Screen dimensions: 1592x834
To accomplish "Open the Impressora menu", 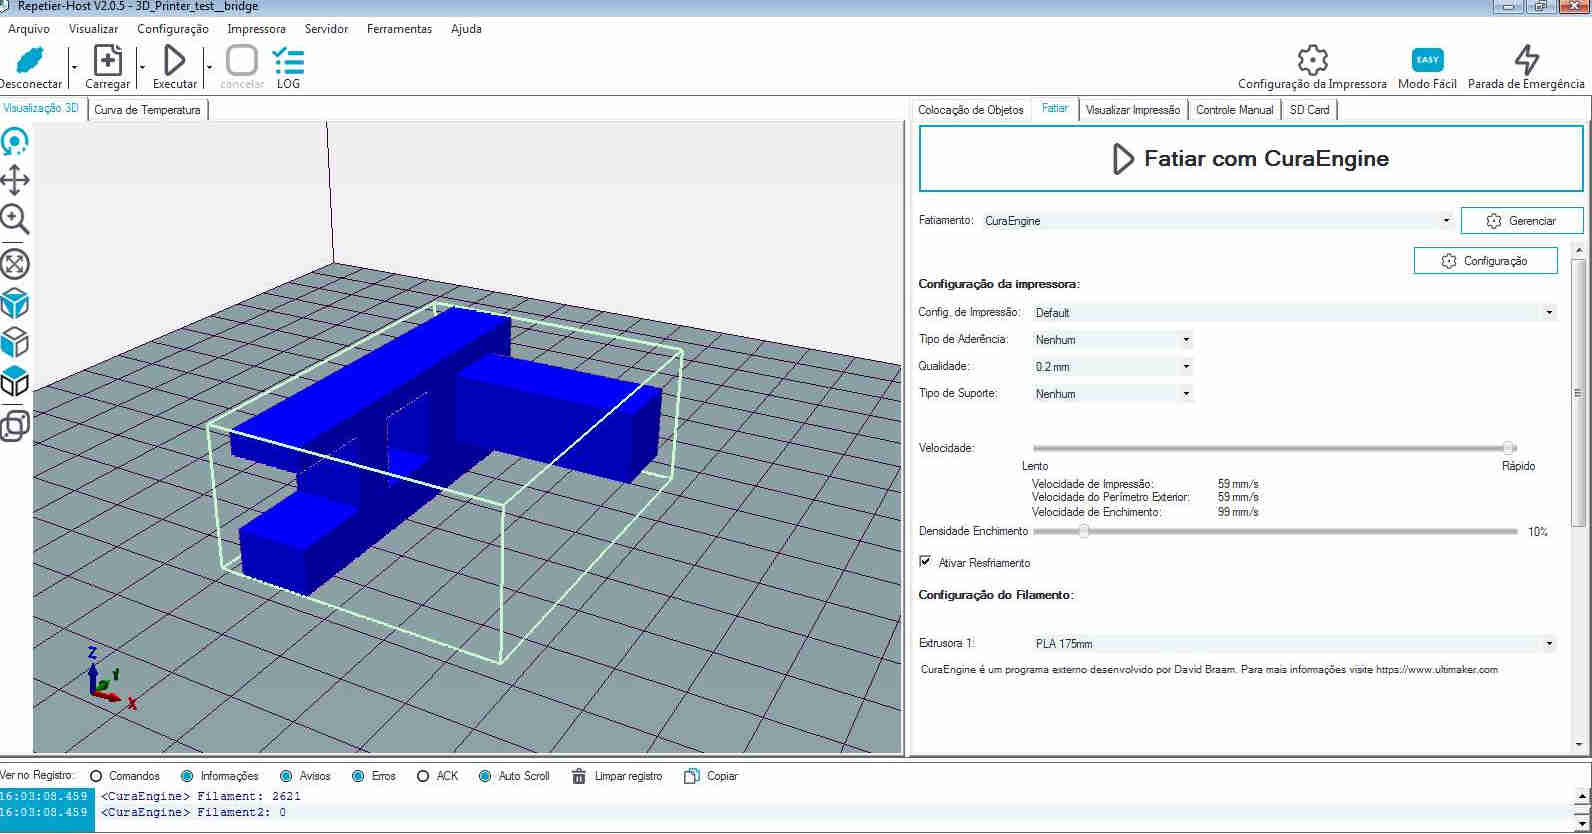I will coord(256,29).
